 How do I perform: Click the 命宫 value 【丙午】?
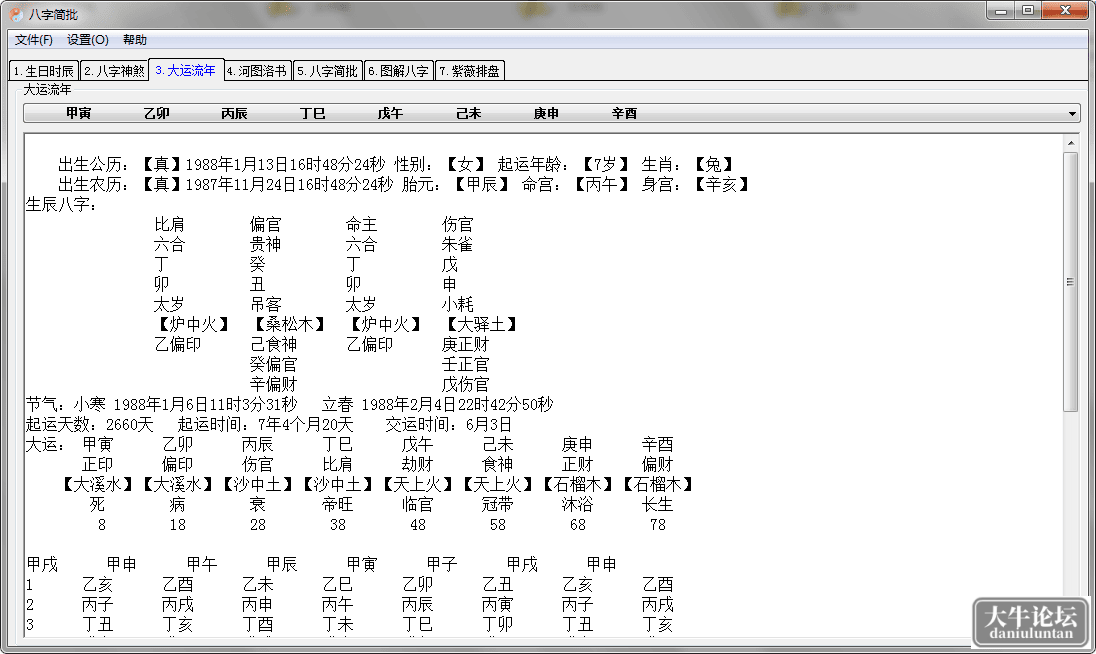[601, 184]
